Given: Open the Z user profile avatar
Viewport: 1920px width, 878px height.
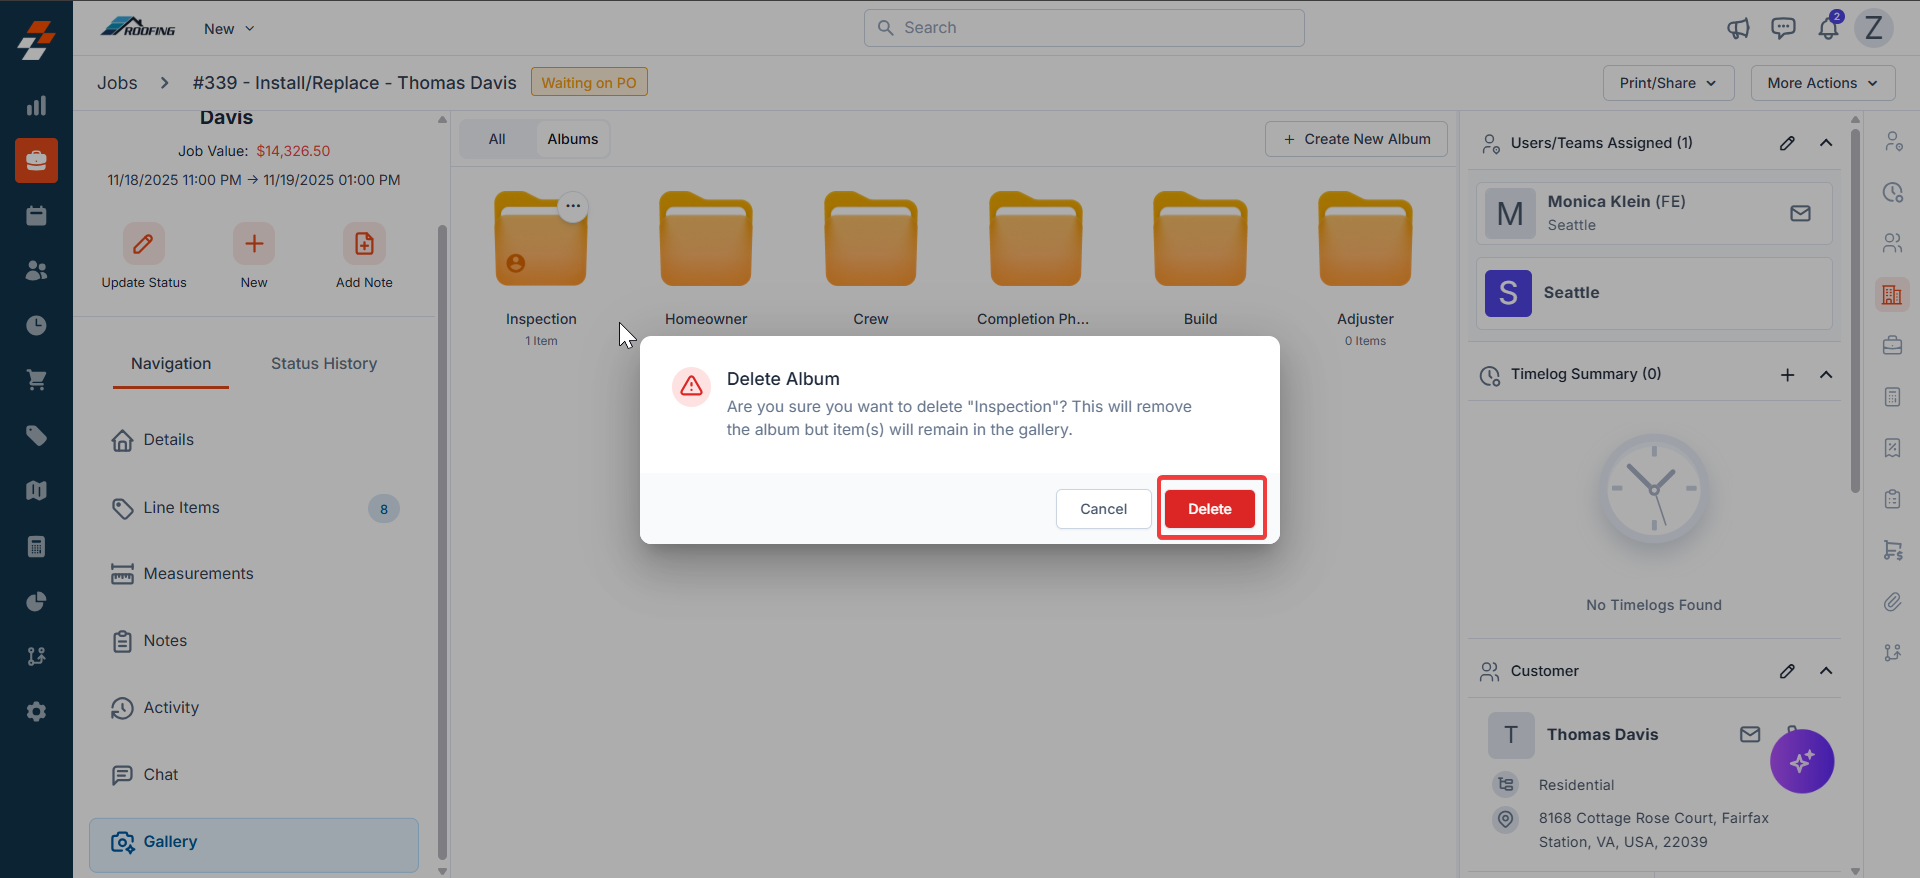Looking at the screenshot, I should point(1874,28).
